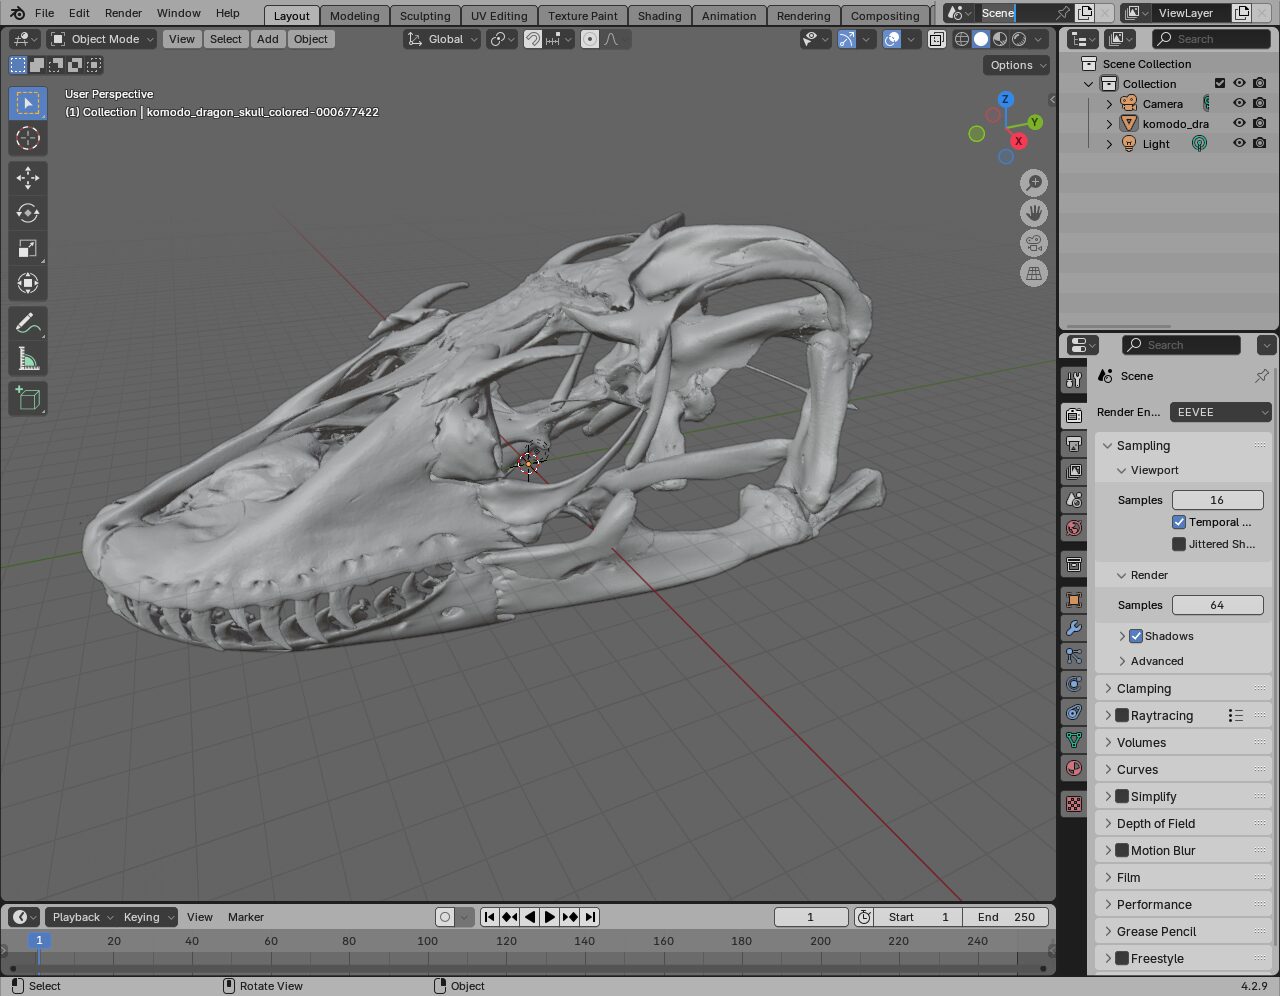Click the viewport Samples value field

(1216, 500)
